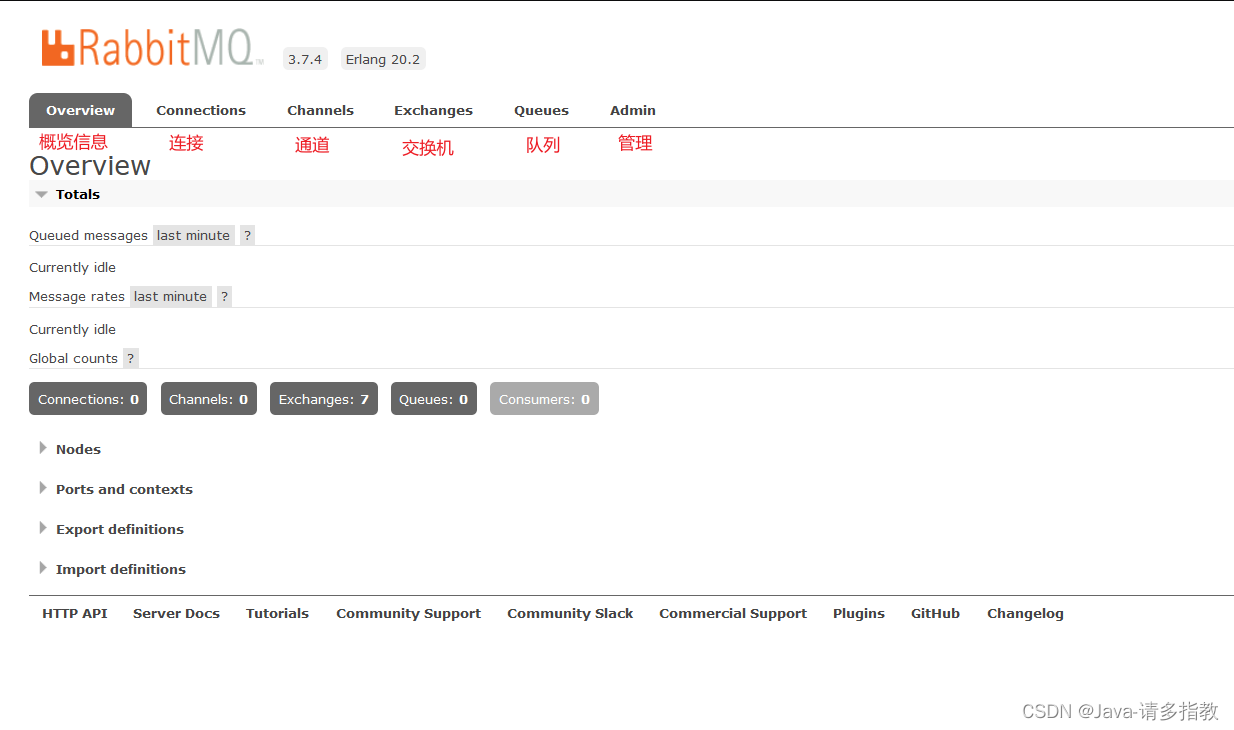Change Message rates last minute range
The image size is (1234, 730).
170,296
